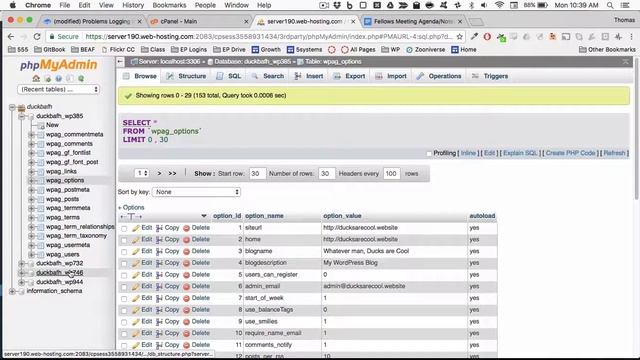Image resolution: width=640 pixels, height=360 pixels.
Task: Expand the wpag_posts table node
Action: [31, 199]
